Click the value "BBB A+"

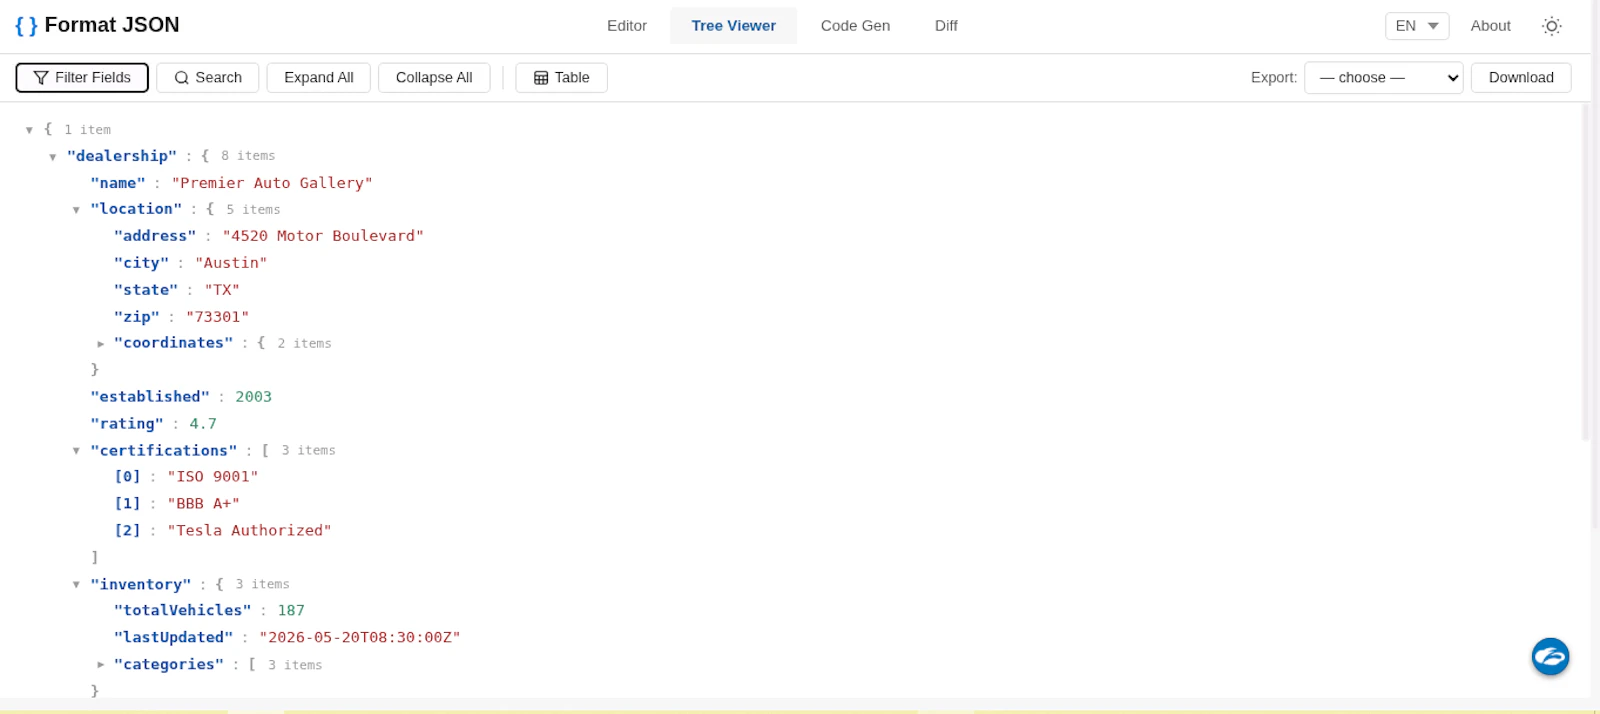pos(203,504)
